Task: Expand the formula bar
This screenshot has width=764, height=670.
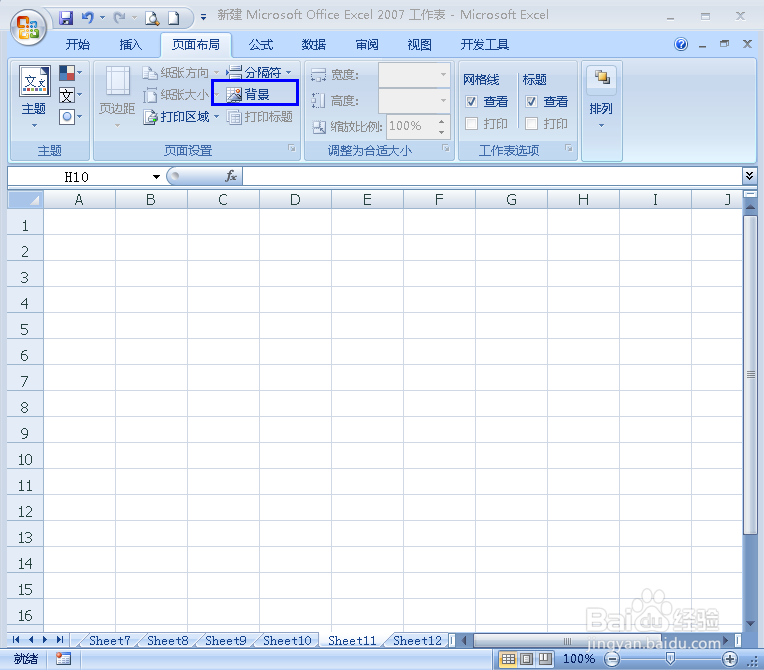Action: point(749,175)
